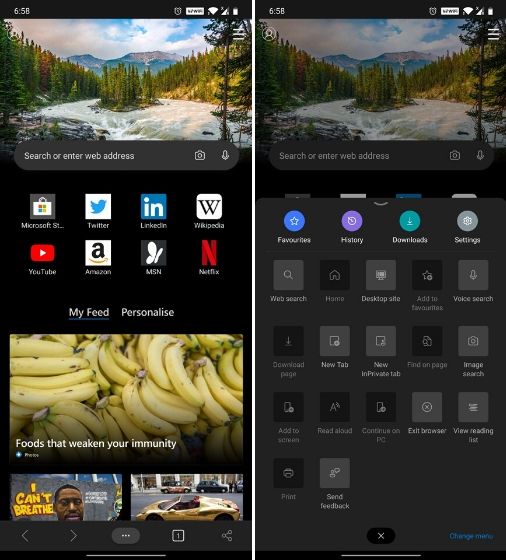Screen dimensions: 506x560
Task: Click left screen search address field
Action: click(126, 156)
